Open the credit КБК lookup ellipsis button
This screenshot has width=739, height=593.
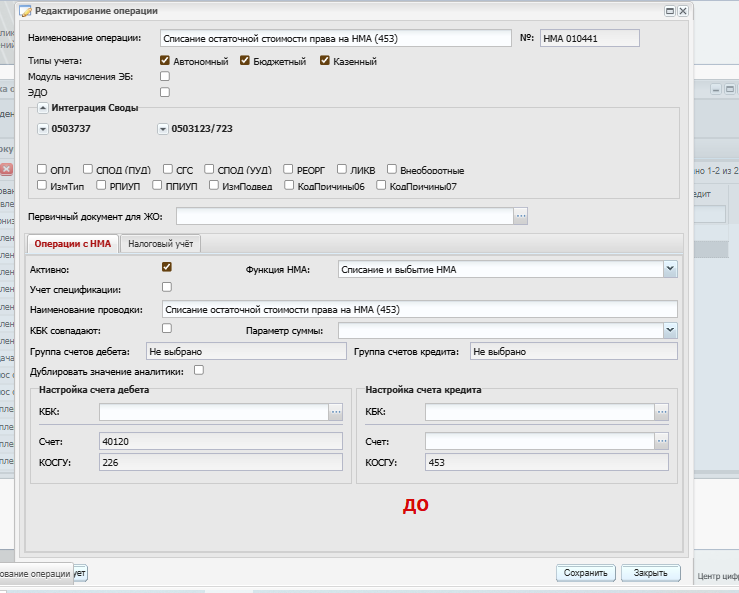tap(662, 412)
